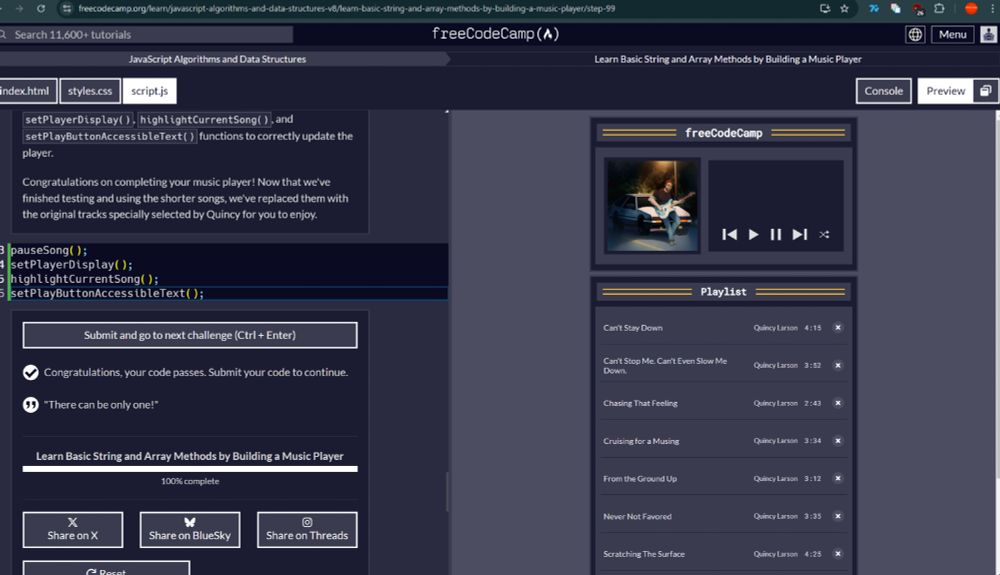This screenshot has width=1000, height=575.
Task: Delete Chasing That Feeling from playlist
Action: coord(838,403)
